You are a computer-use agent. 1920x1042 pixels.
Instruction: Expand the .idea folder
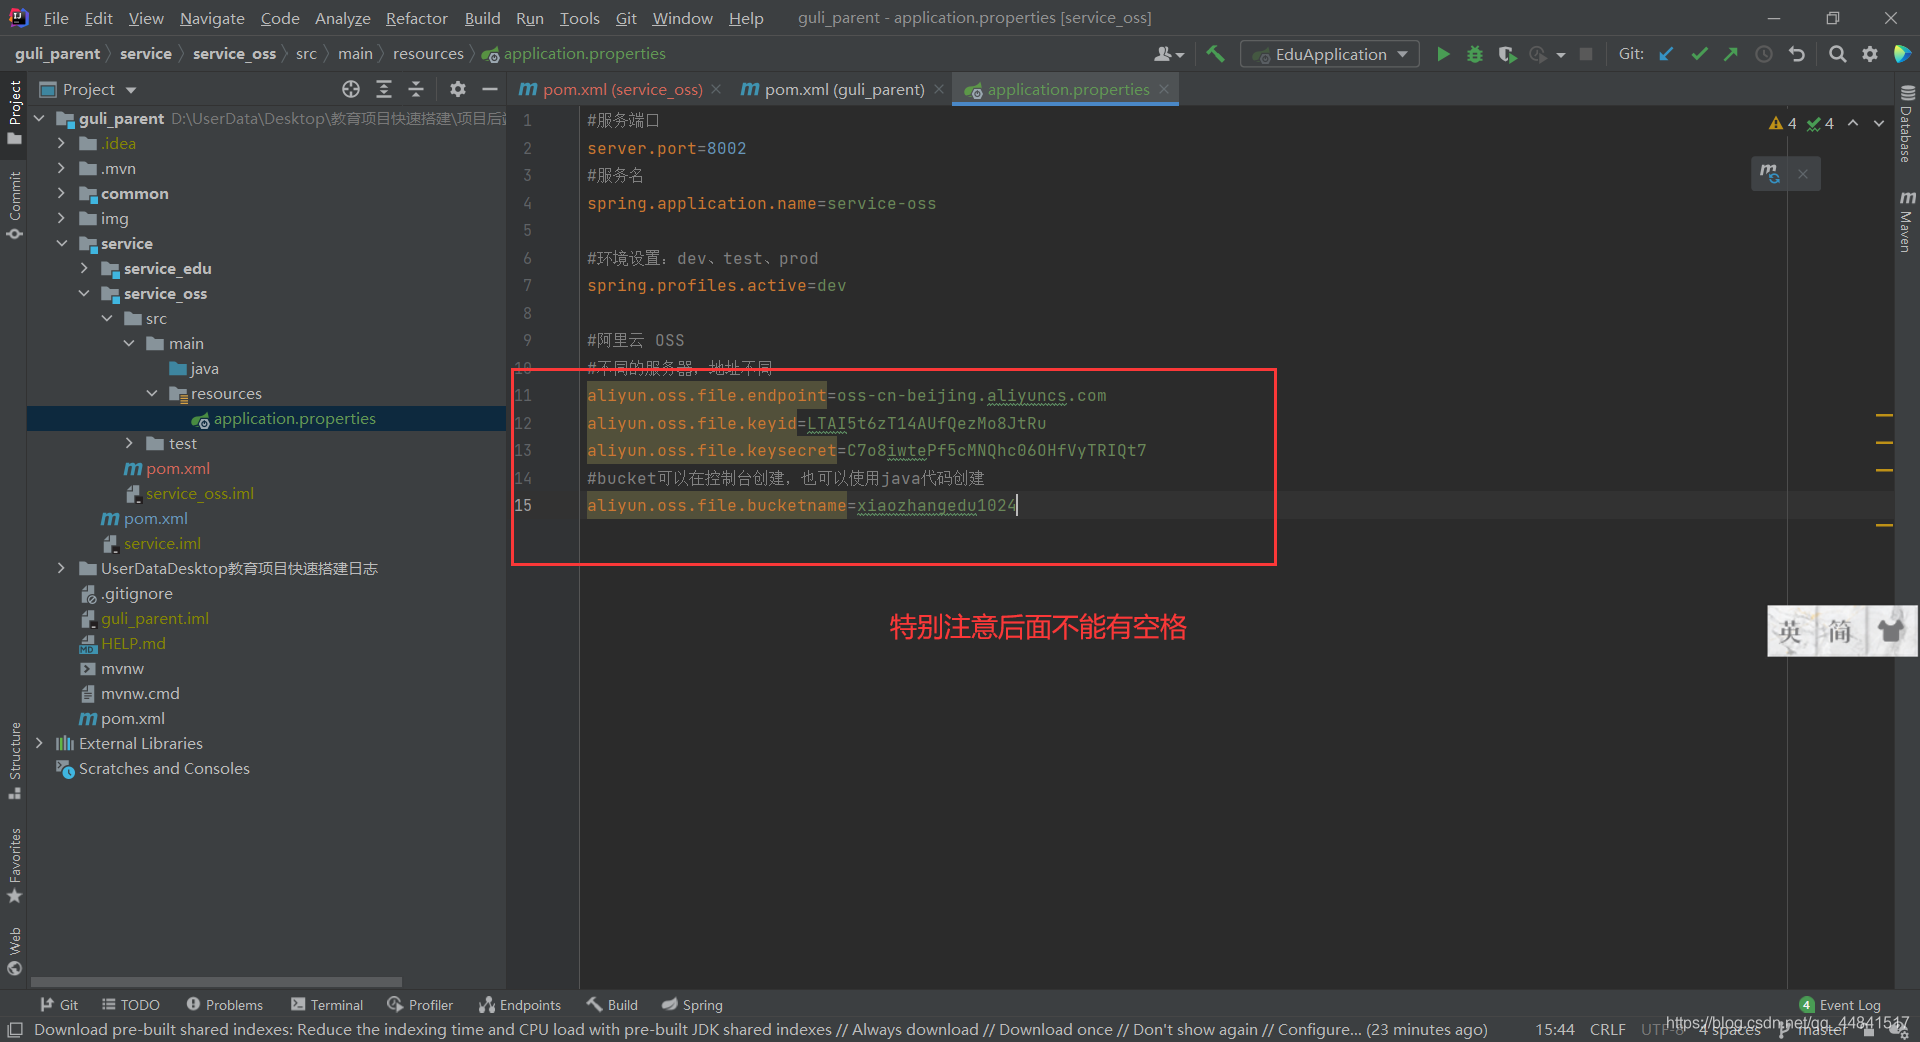61,143
